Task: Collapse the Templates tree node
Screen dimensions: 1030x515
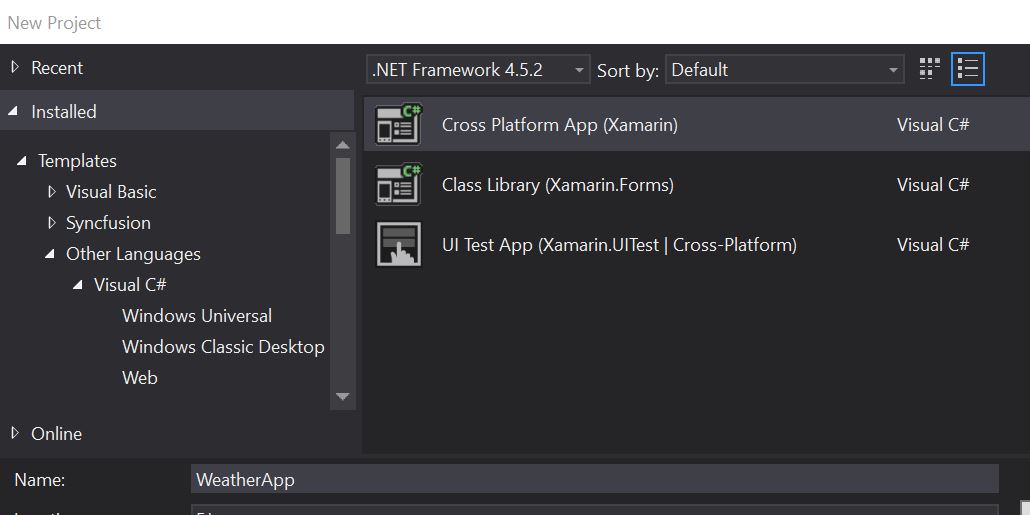Action: point(22,160)
